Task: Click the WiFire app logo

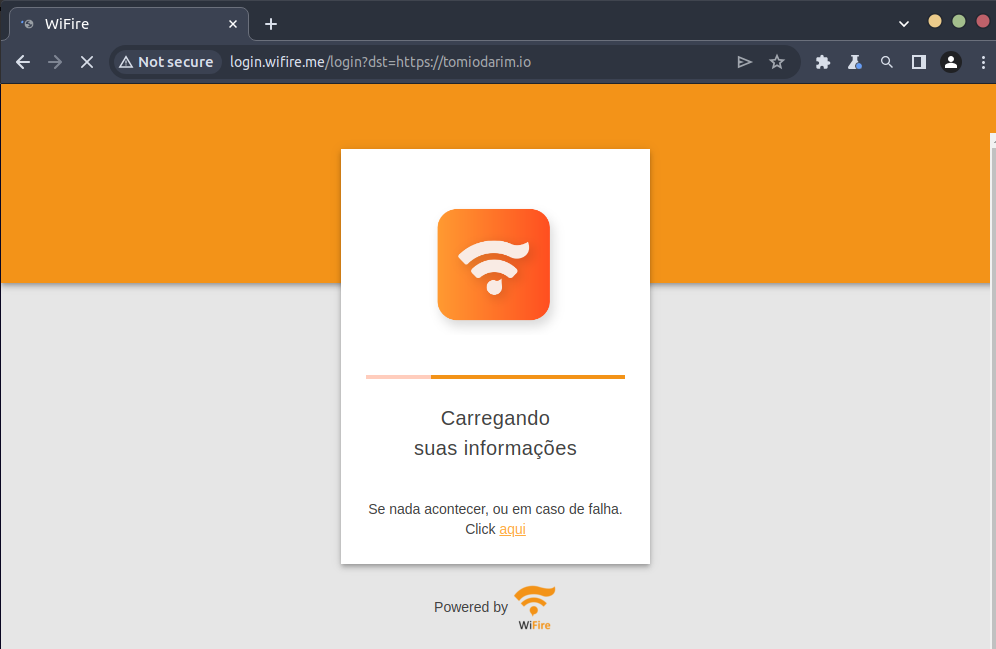Action: click(494, 264)
